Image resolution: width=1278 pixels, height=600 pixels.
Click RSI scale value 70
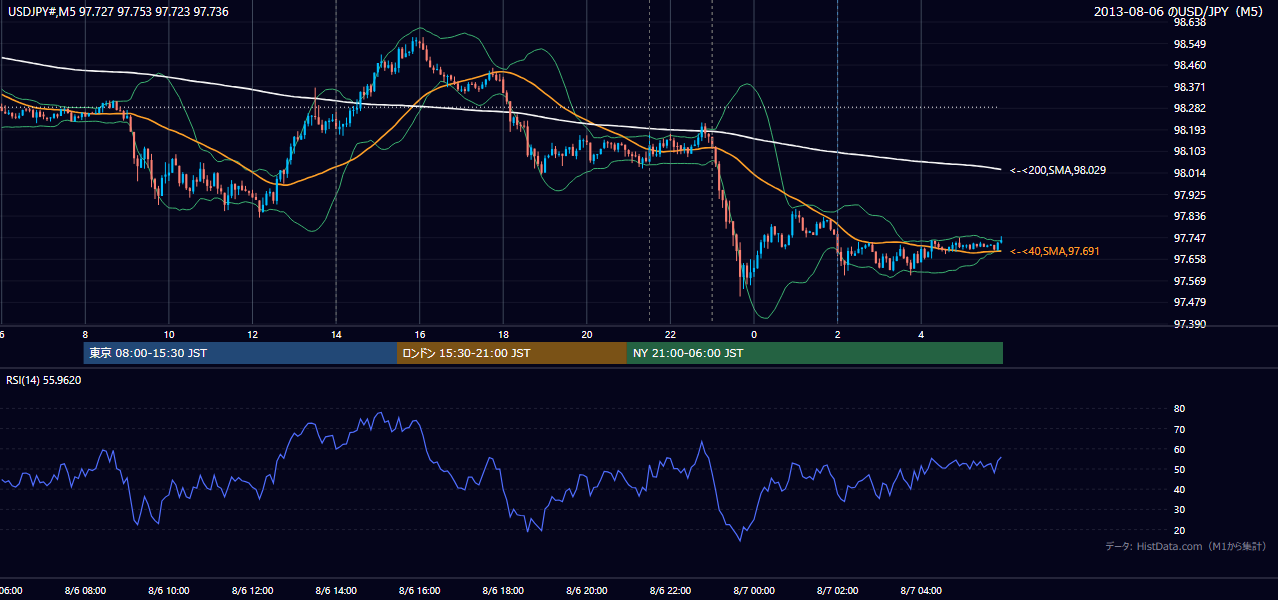click(x=1179, y=429)
